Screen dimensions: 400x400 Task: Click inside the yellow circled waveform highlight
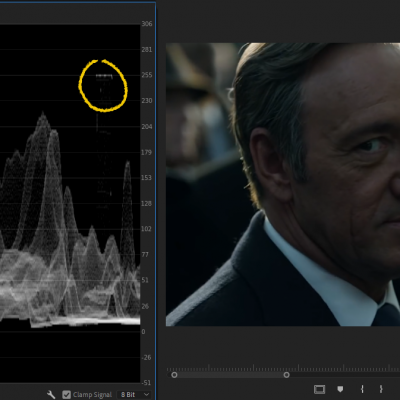[x=103, y=86]
